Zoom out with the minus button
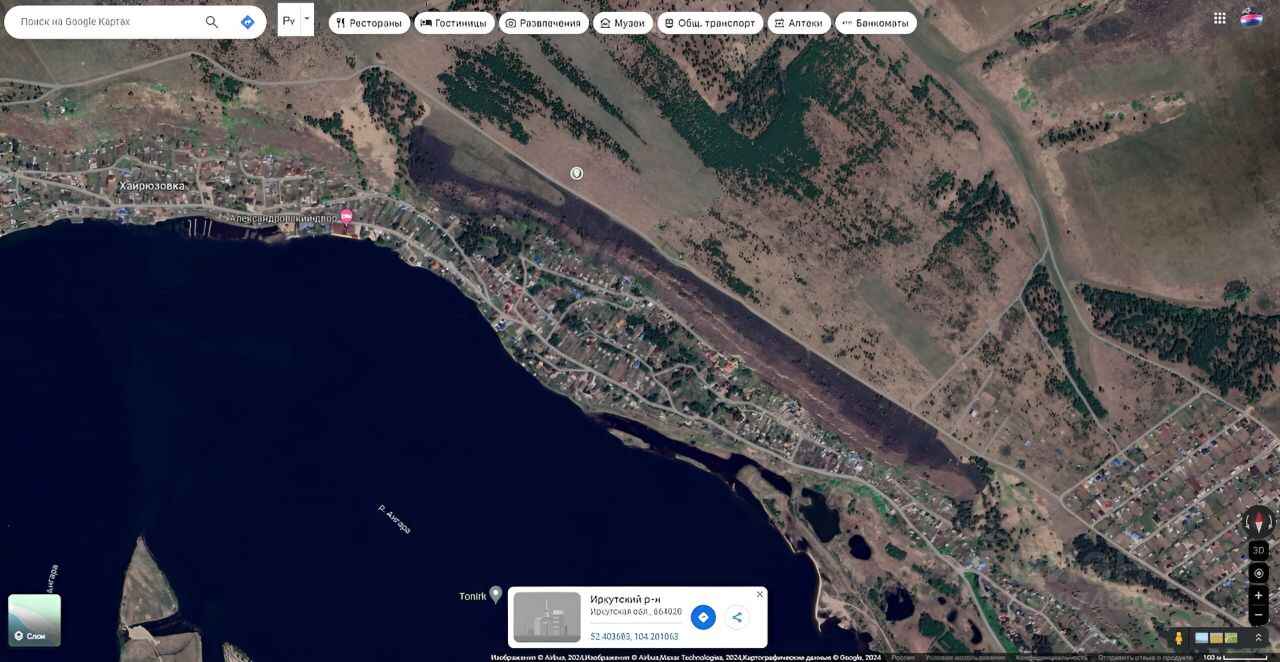 click(1259, 614)
